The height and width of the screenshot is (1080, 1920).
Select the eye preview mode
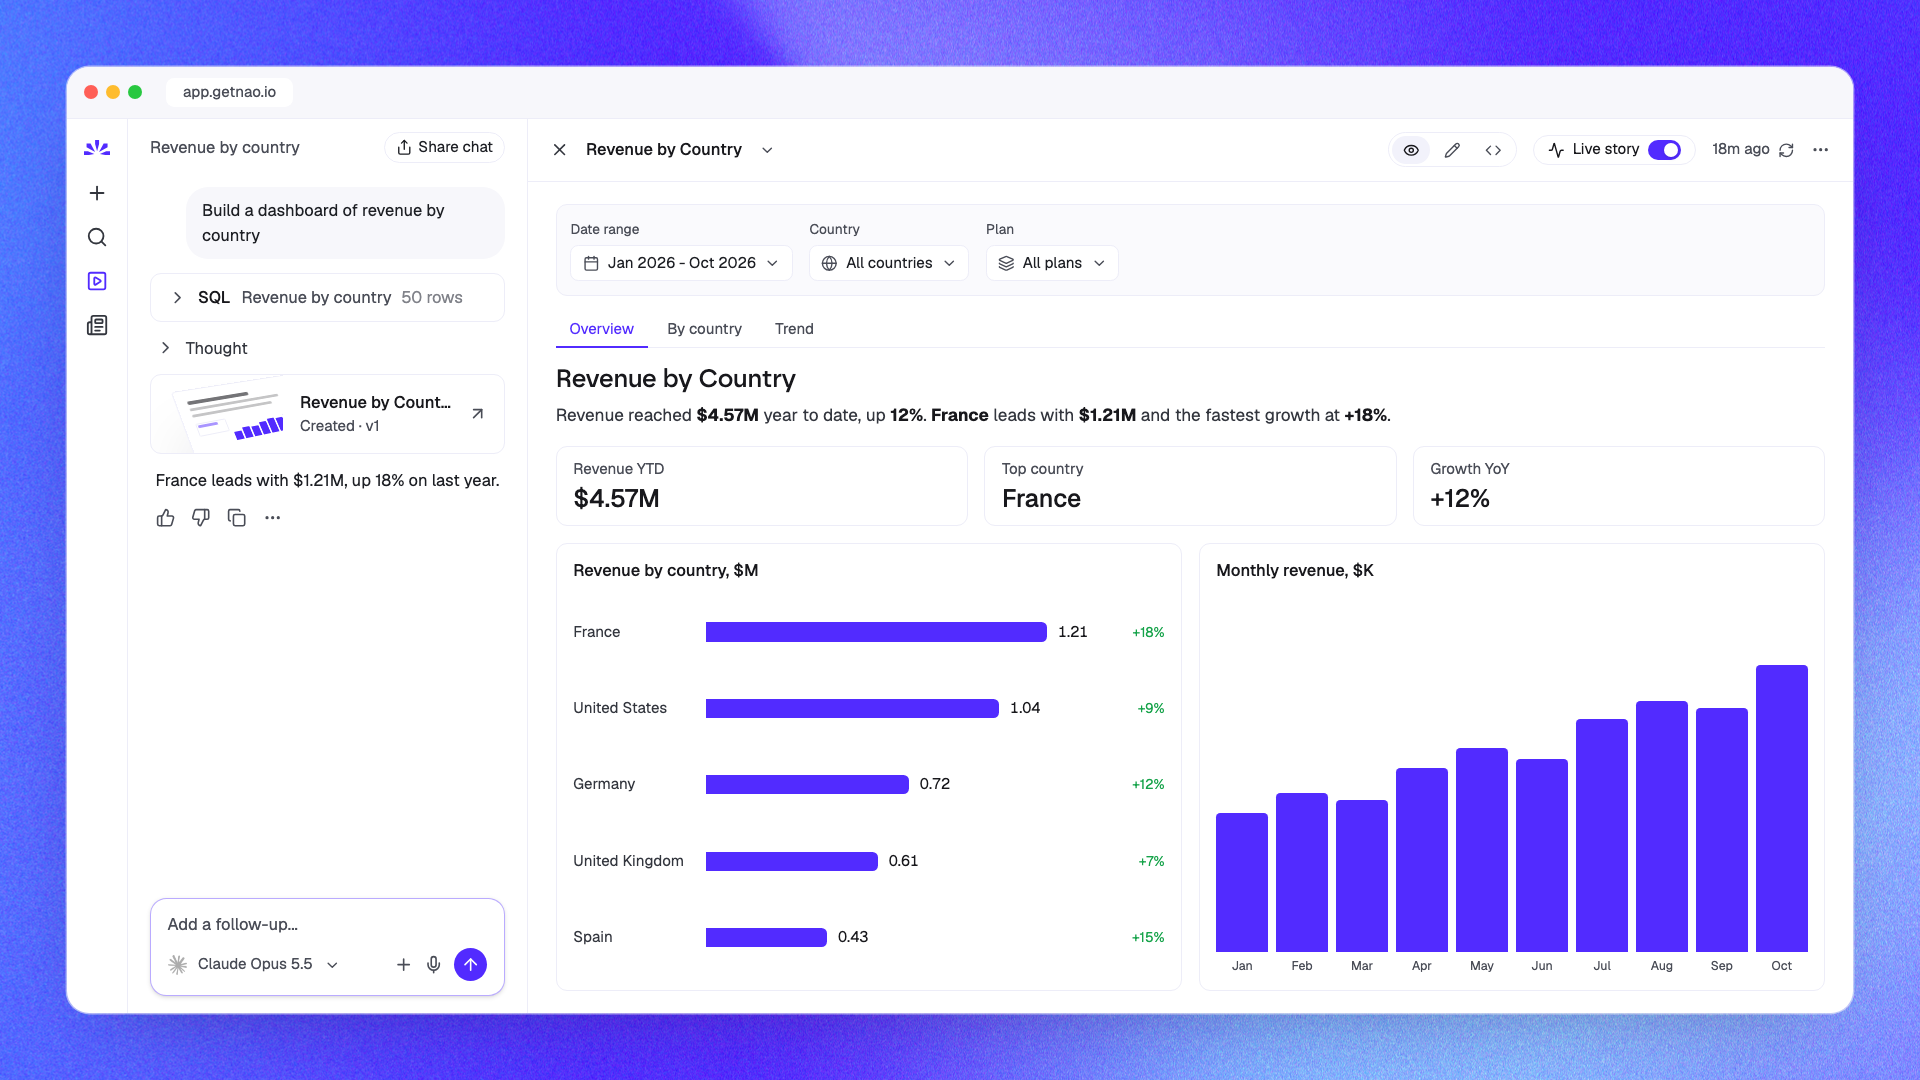click(1411, 150)
